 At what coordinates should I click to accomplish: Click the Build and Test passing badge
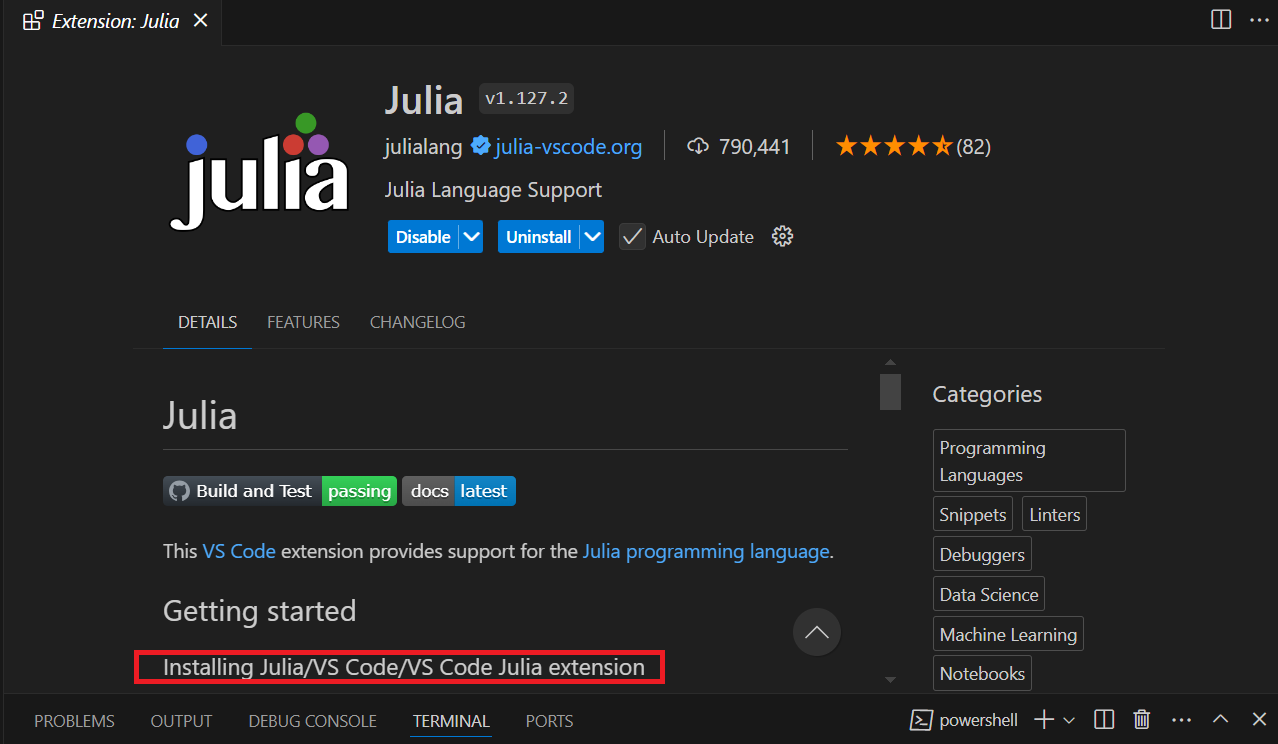coord(280,491)
